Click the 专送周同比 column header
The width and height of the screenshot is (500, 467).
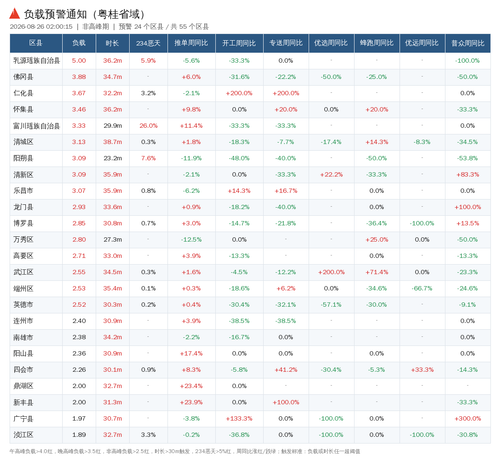(286, 43)
